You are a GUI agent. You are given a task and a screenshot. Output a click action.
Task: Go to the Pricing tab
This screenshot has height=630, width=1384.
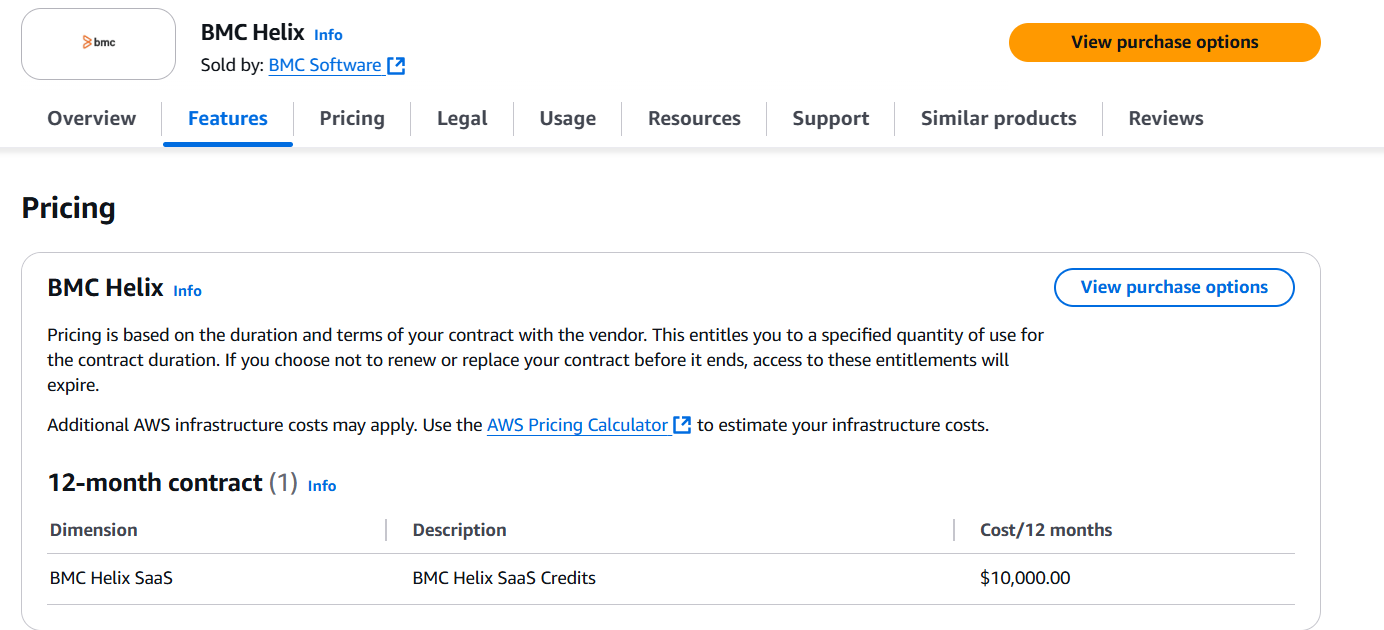352,118
